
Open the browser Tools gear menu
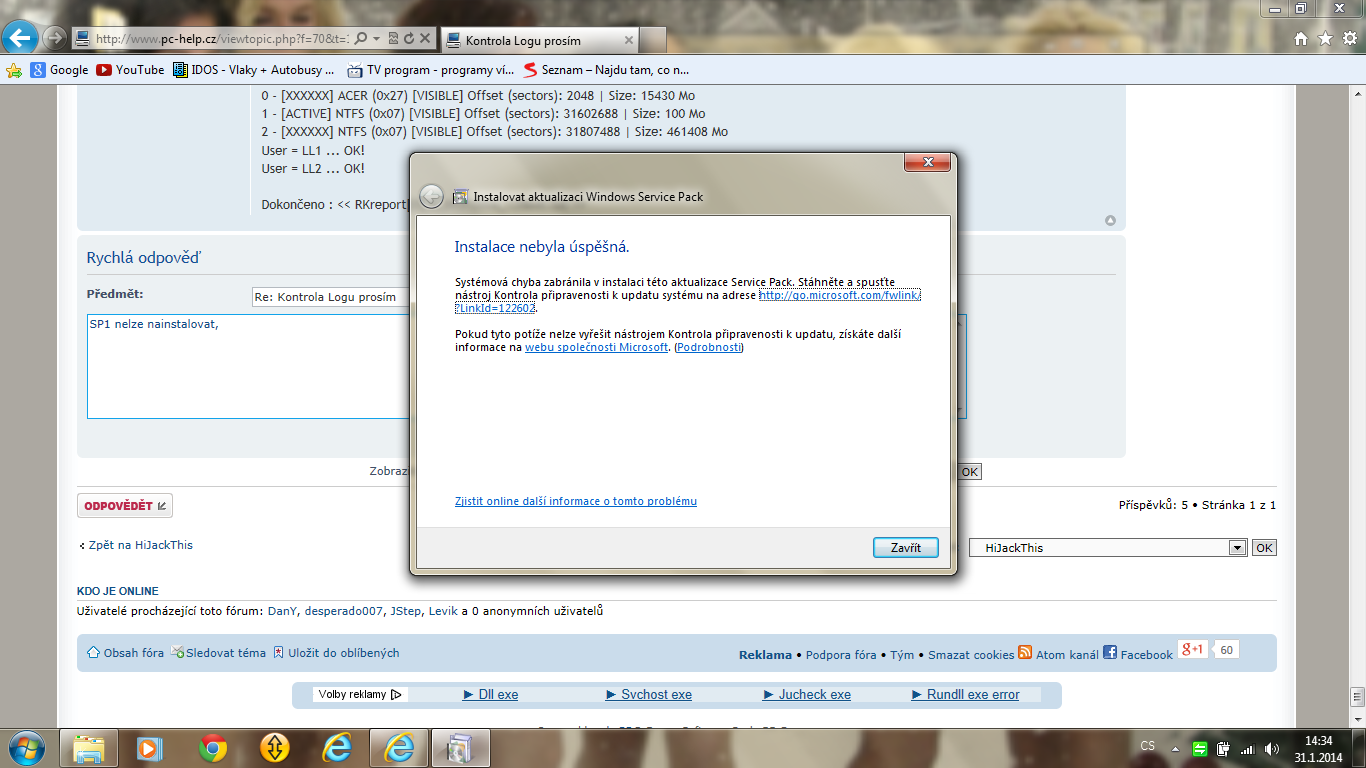click(x=1349, y=39)
